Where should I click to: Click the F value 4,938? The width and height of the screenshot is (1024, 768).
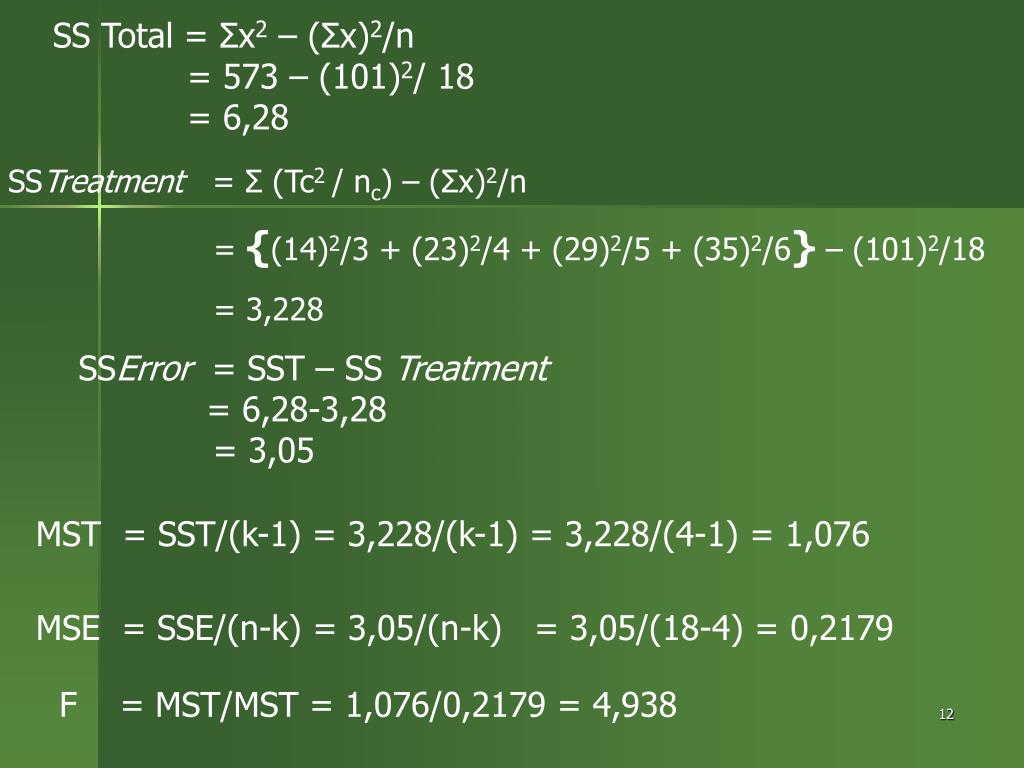(x=634, y=705)
